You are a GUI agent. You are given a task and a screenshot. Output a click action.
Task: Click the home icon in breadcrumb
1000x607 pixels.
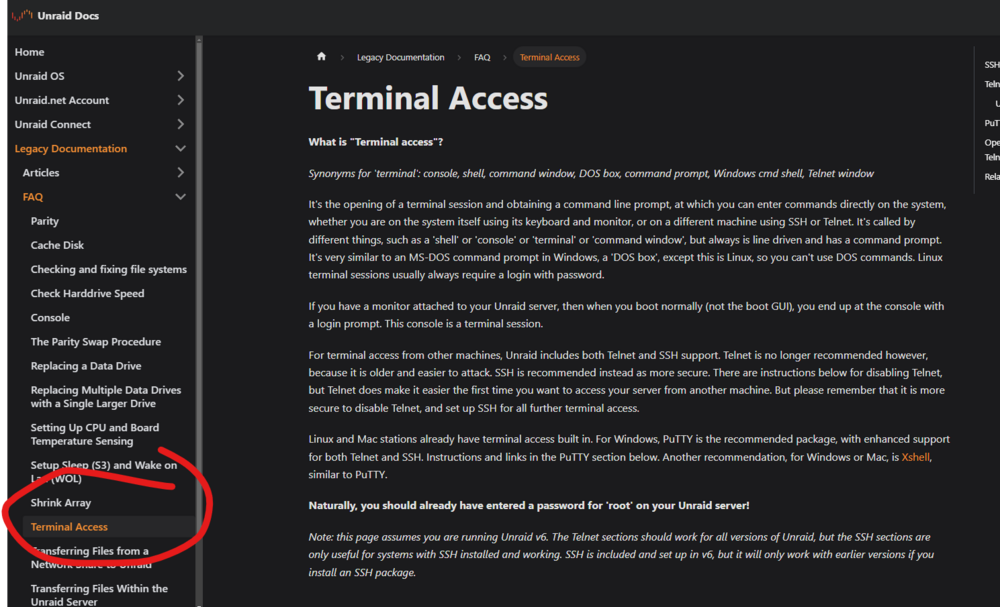(321, 57)
